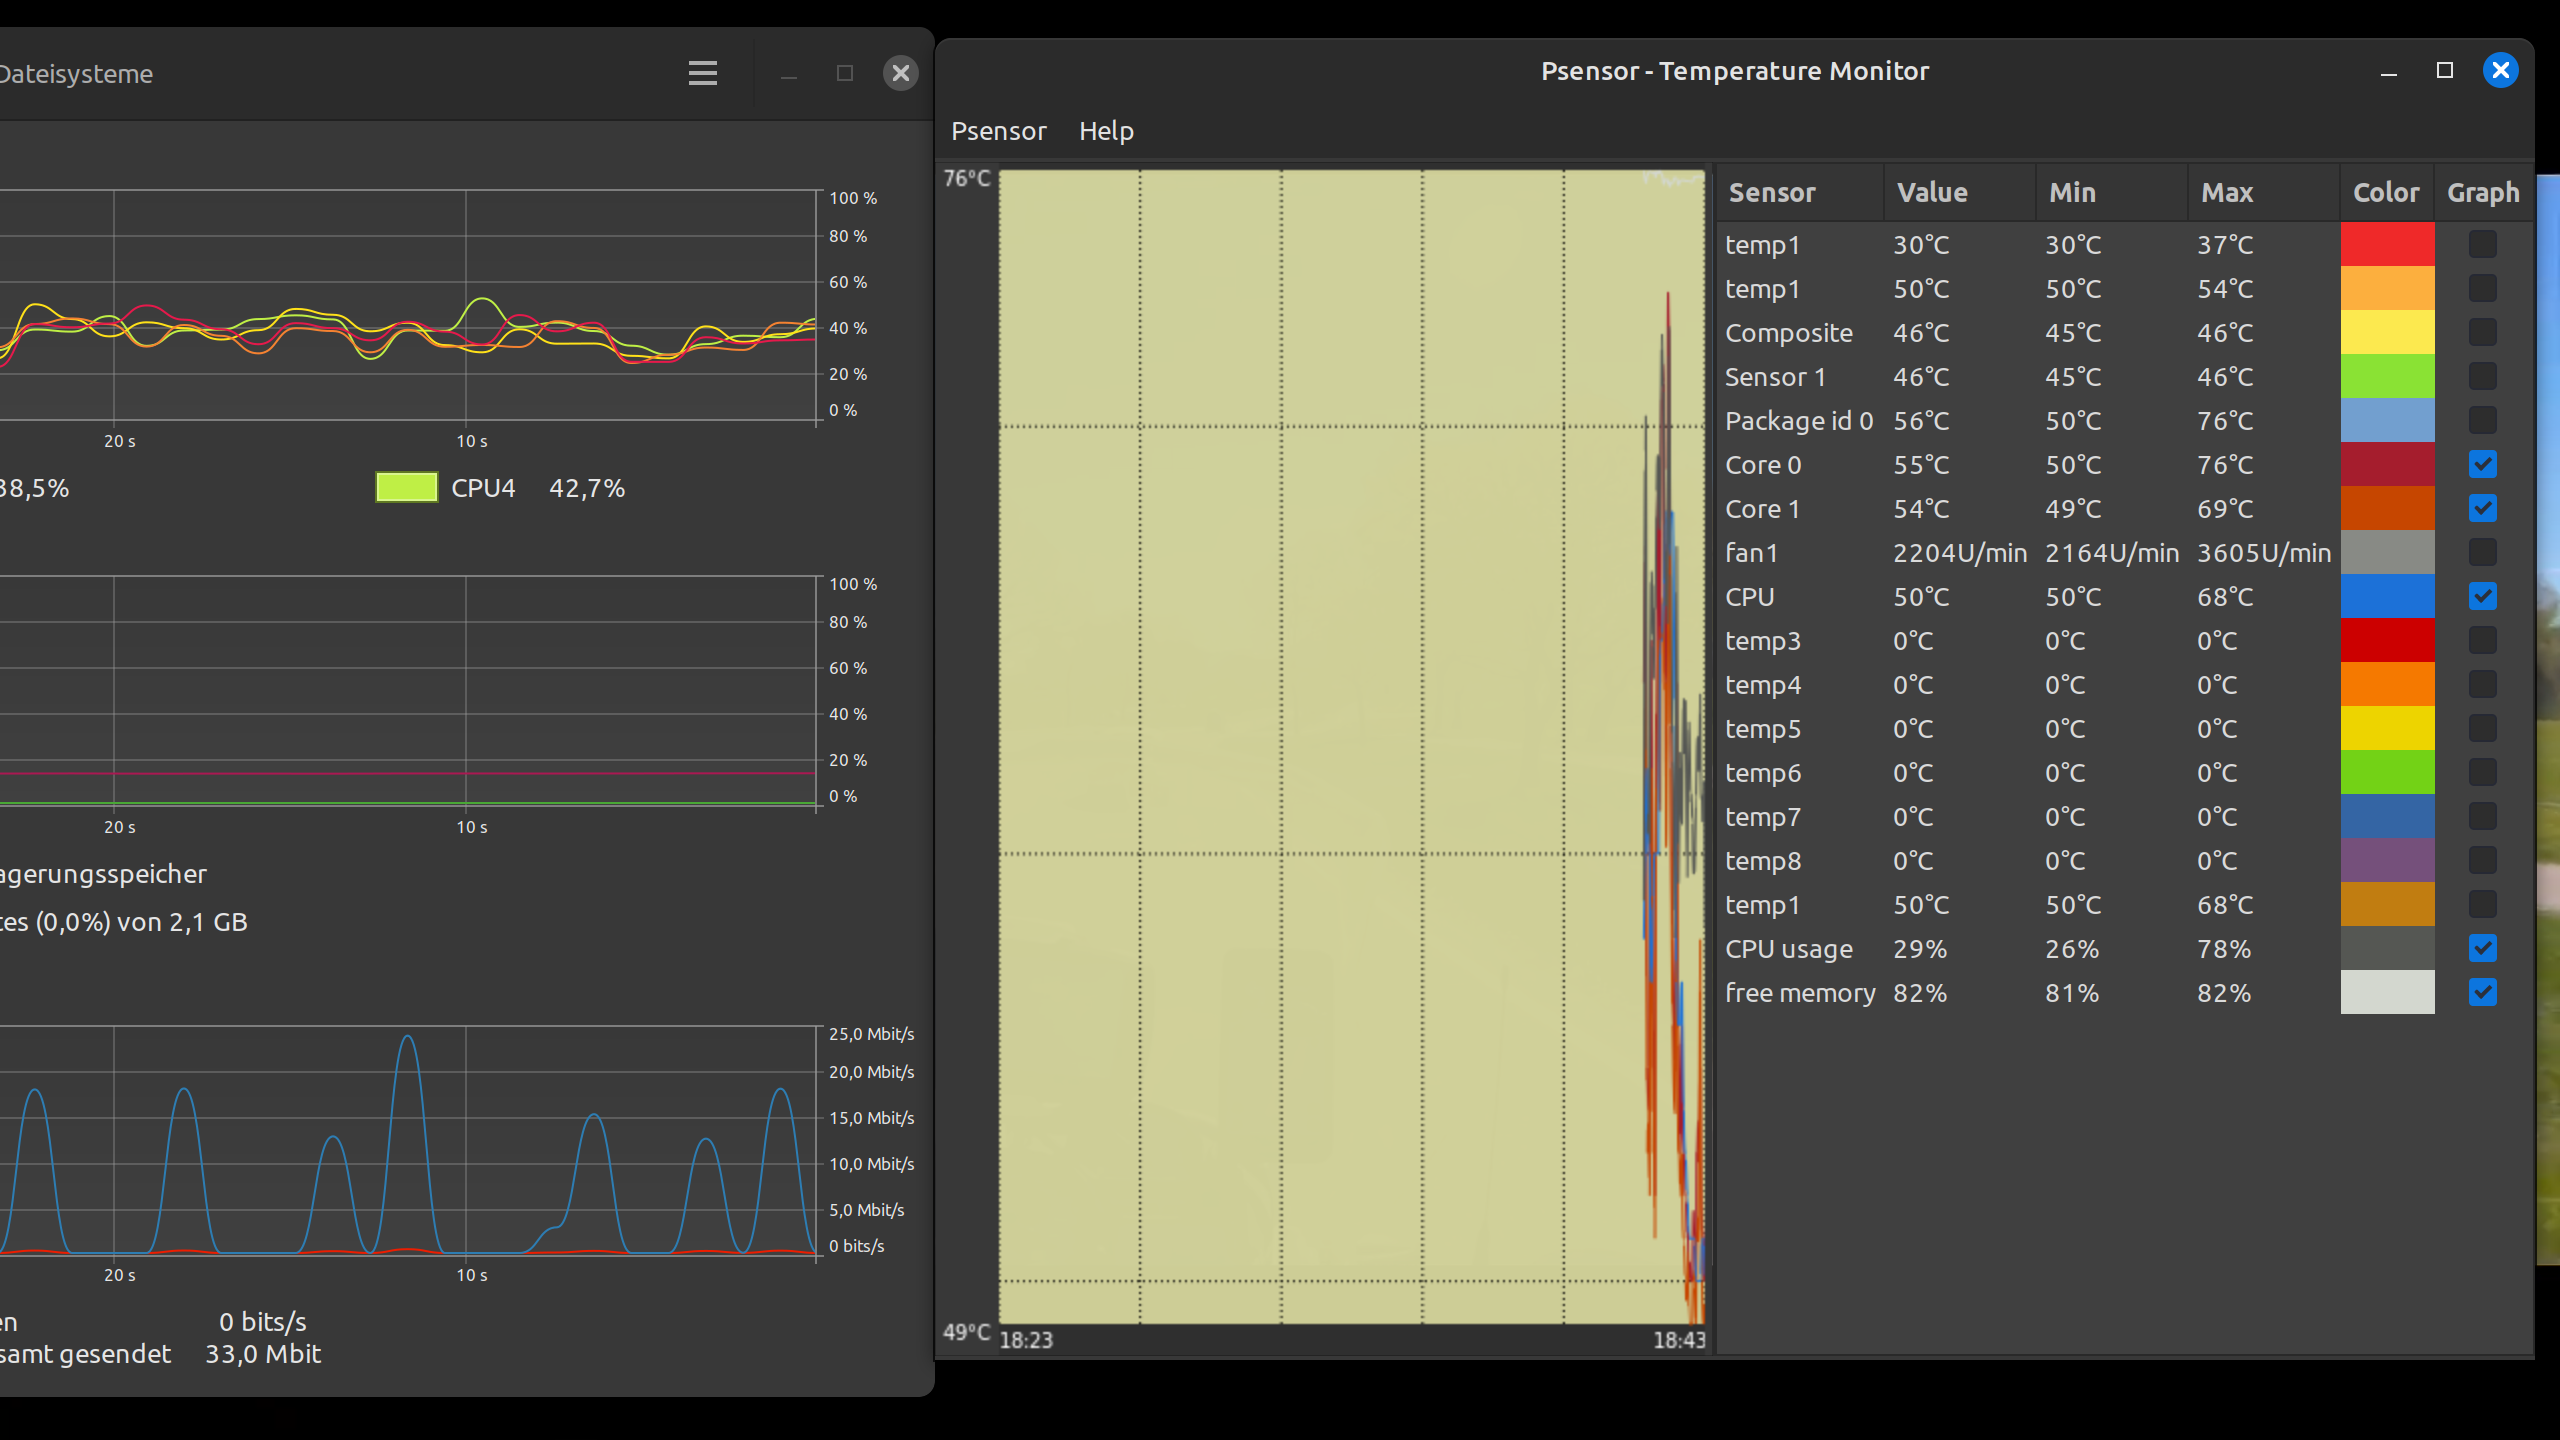Enable graph checkbox for fan1
The width and height of the screenshot is (2560, 1440).
(x=2482, y=553)
